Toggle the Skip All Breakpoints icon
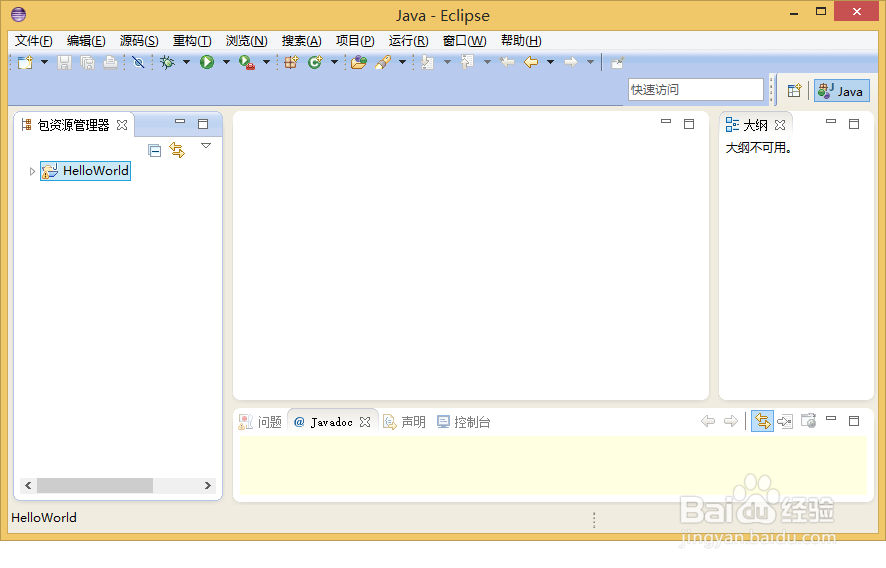The width and height of the screenshot is (886, 568). (x=138, y=62)
